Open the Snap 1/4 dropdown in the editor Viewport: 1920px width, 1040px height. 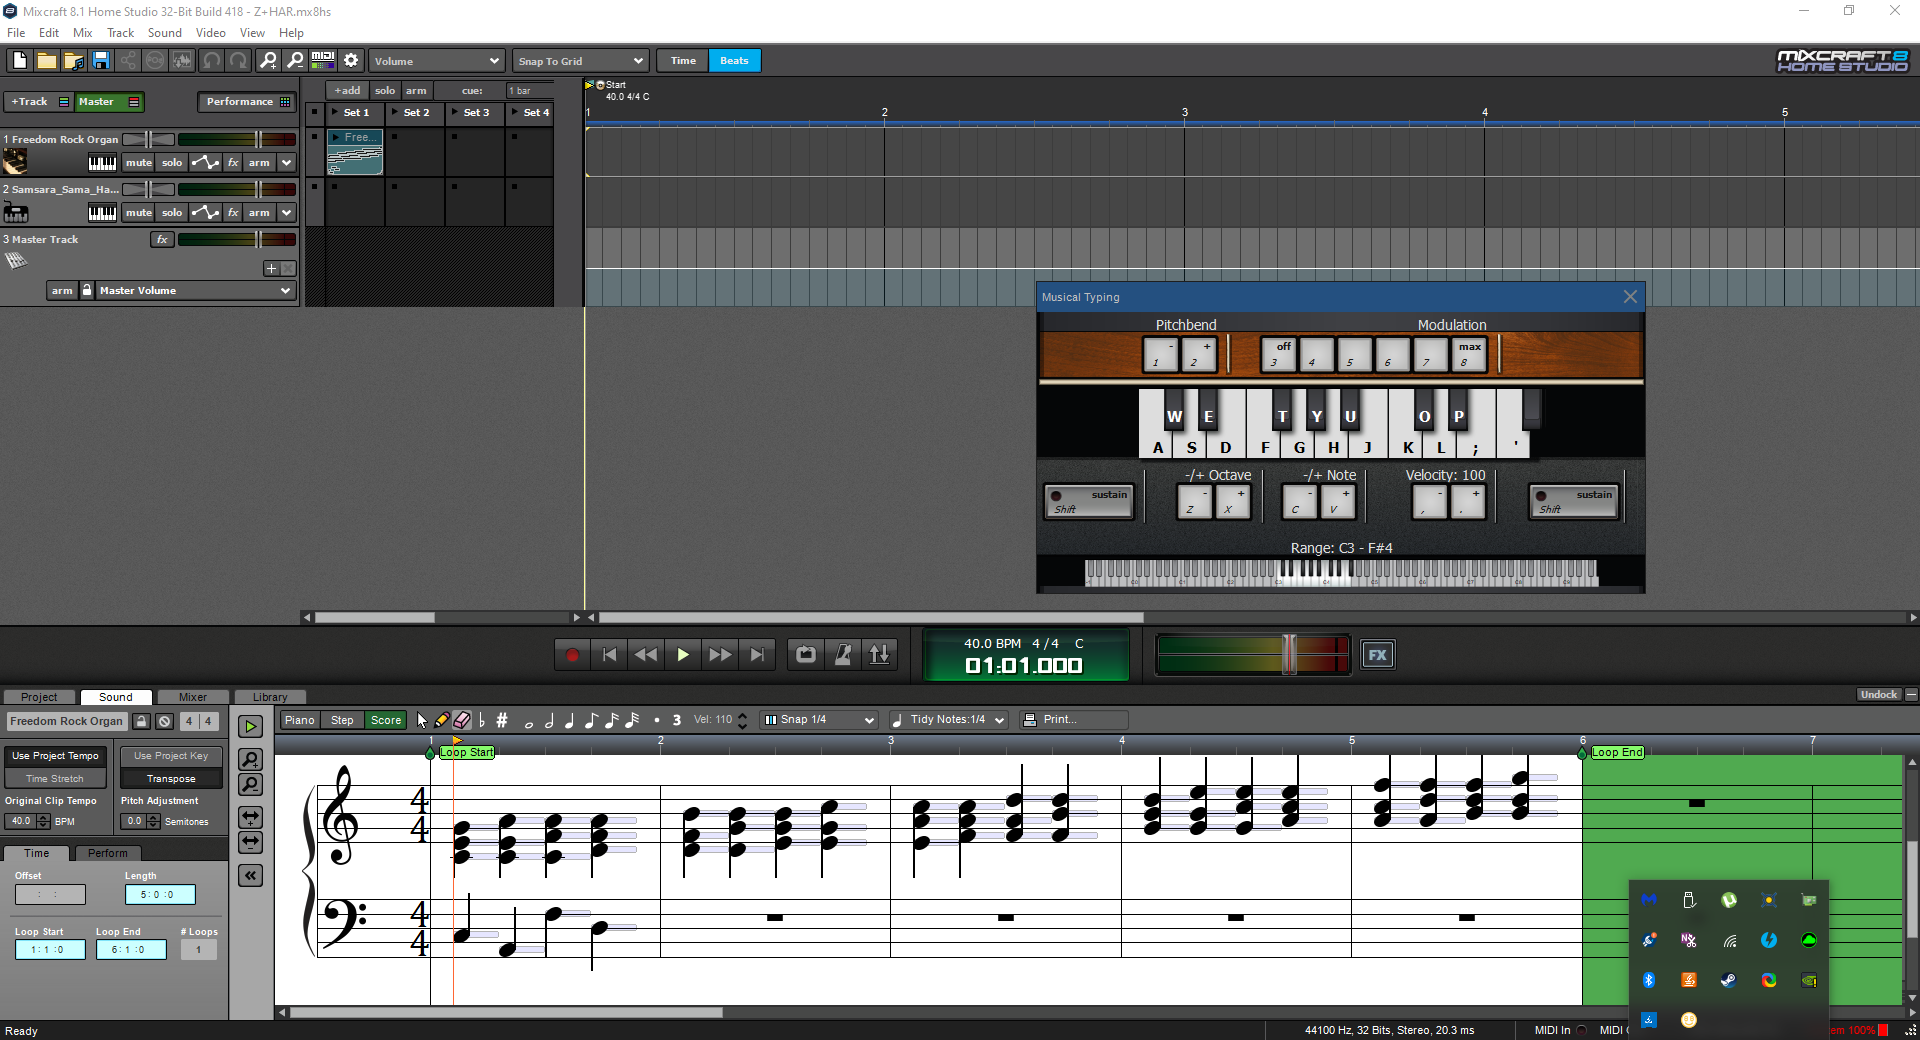[819, 720]
